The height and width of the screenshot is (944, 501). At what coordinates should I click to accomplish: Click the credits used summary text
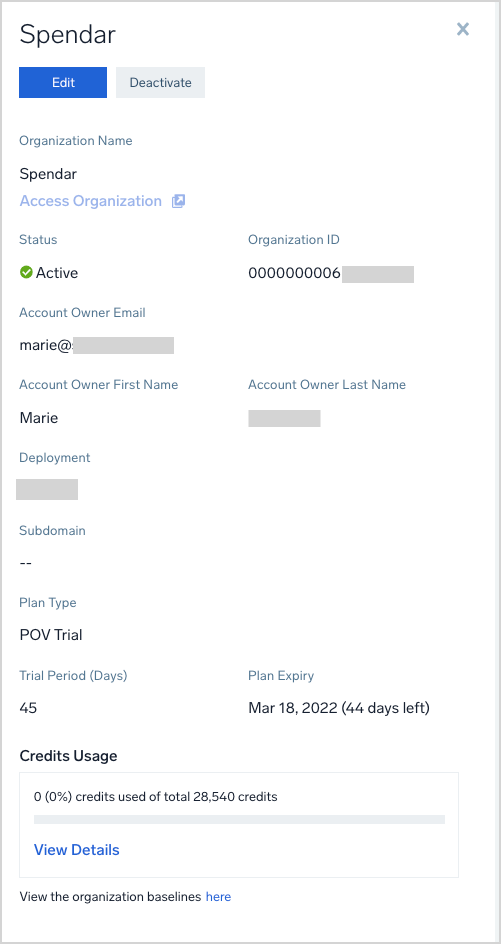[x=155, y=797]
